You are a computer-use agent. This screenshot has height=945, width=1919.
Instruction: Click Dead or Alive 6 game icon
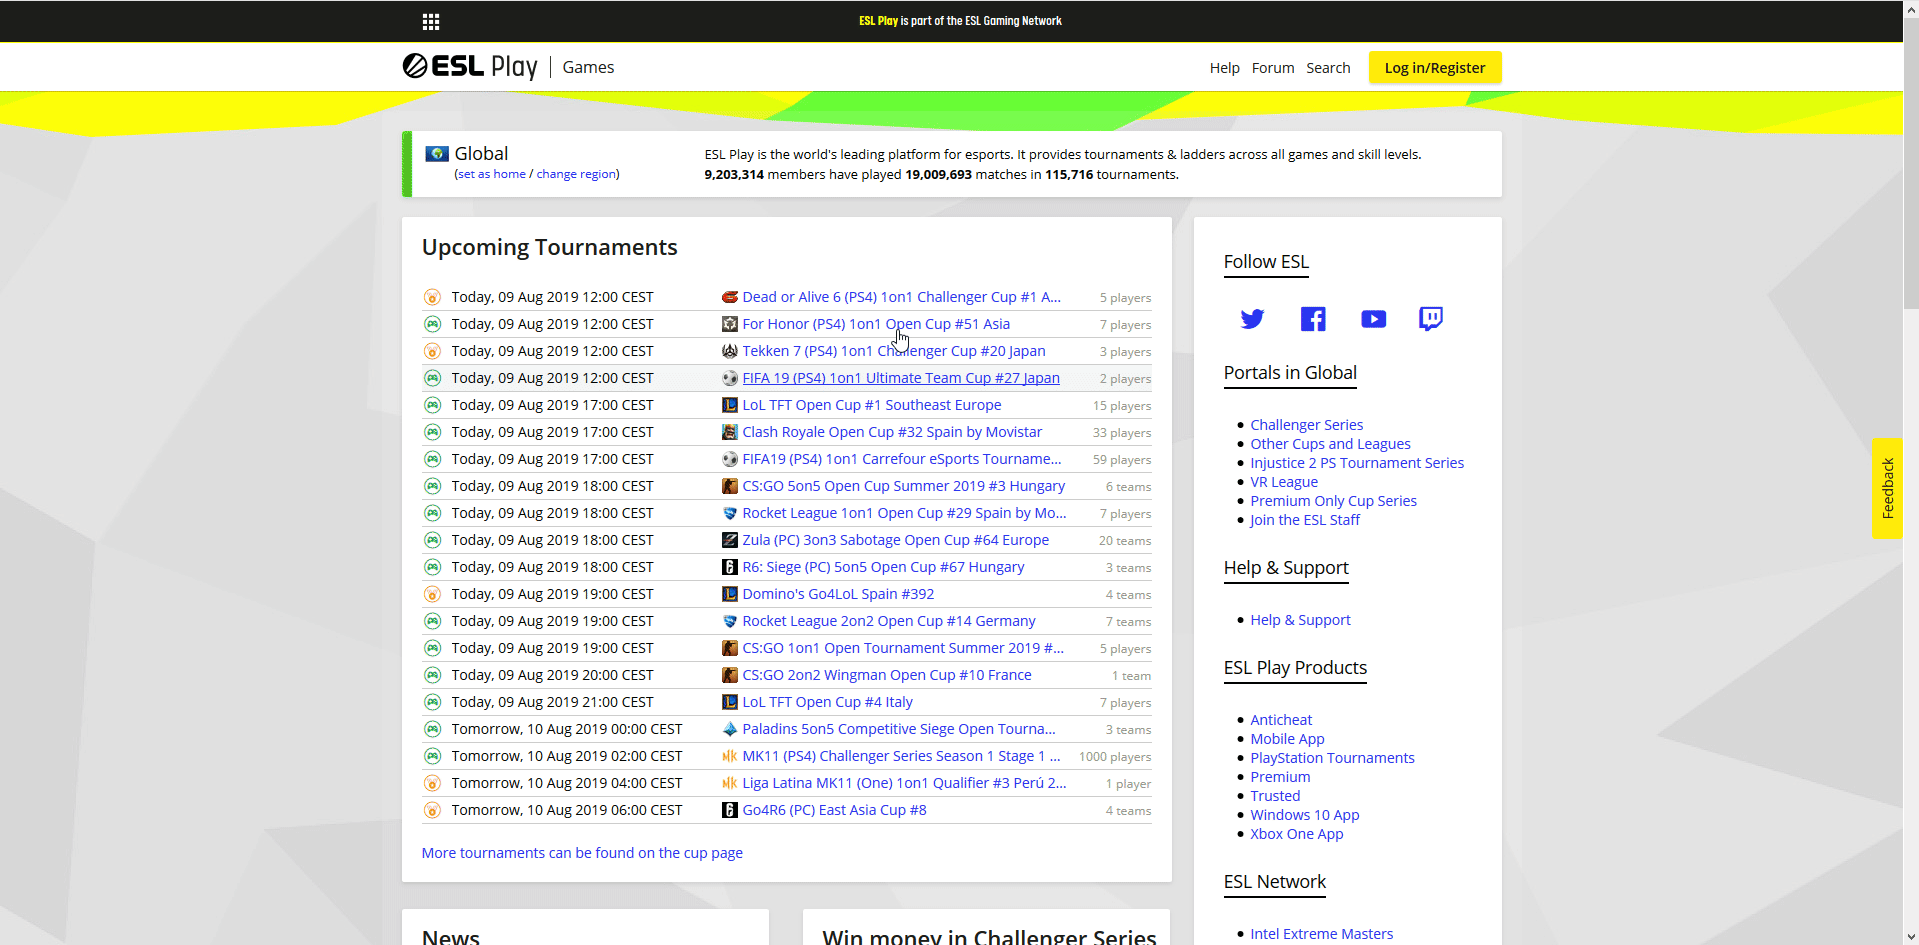click(730, 297)
